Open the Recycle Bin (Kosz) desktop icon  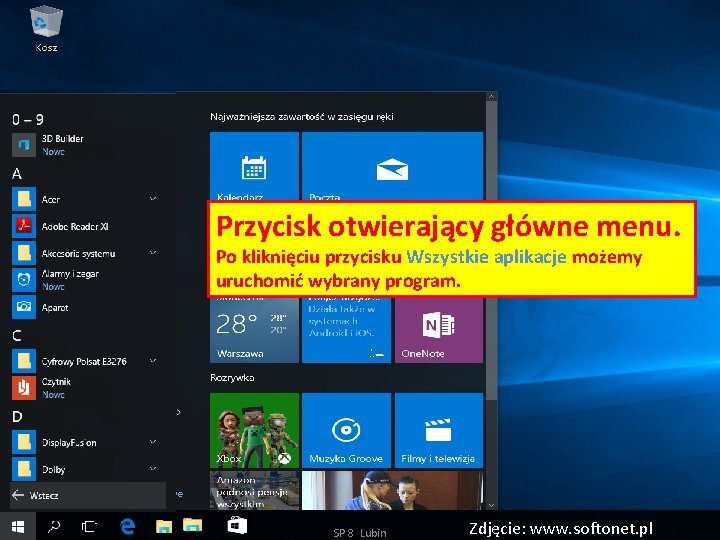46,28
